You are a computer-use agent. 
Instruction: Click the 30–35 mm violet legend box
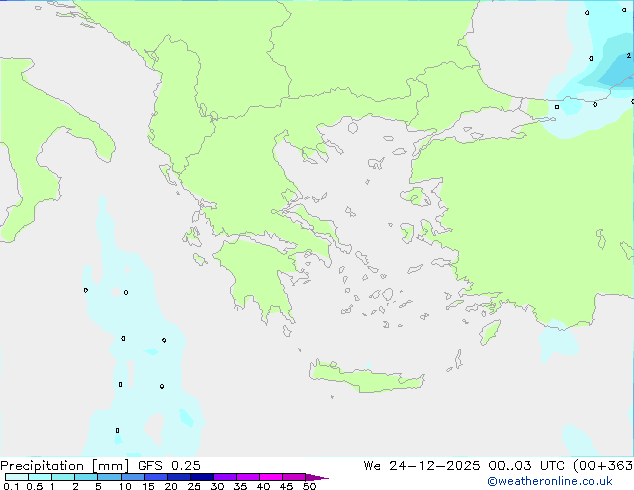(x=225, y=477)
